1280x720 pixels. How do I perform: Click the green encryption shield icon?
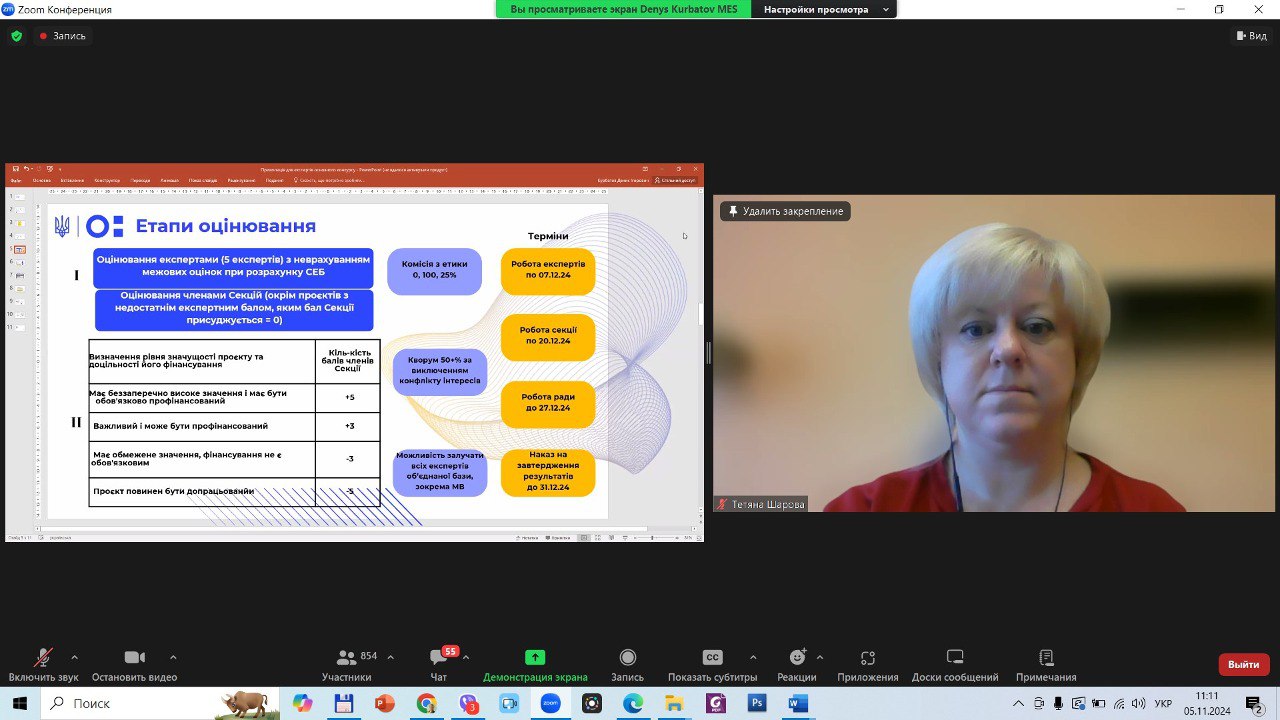(x=16, y=36)
